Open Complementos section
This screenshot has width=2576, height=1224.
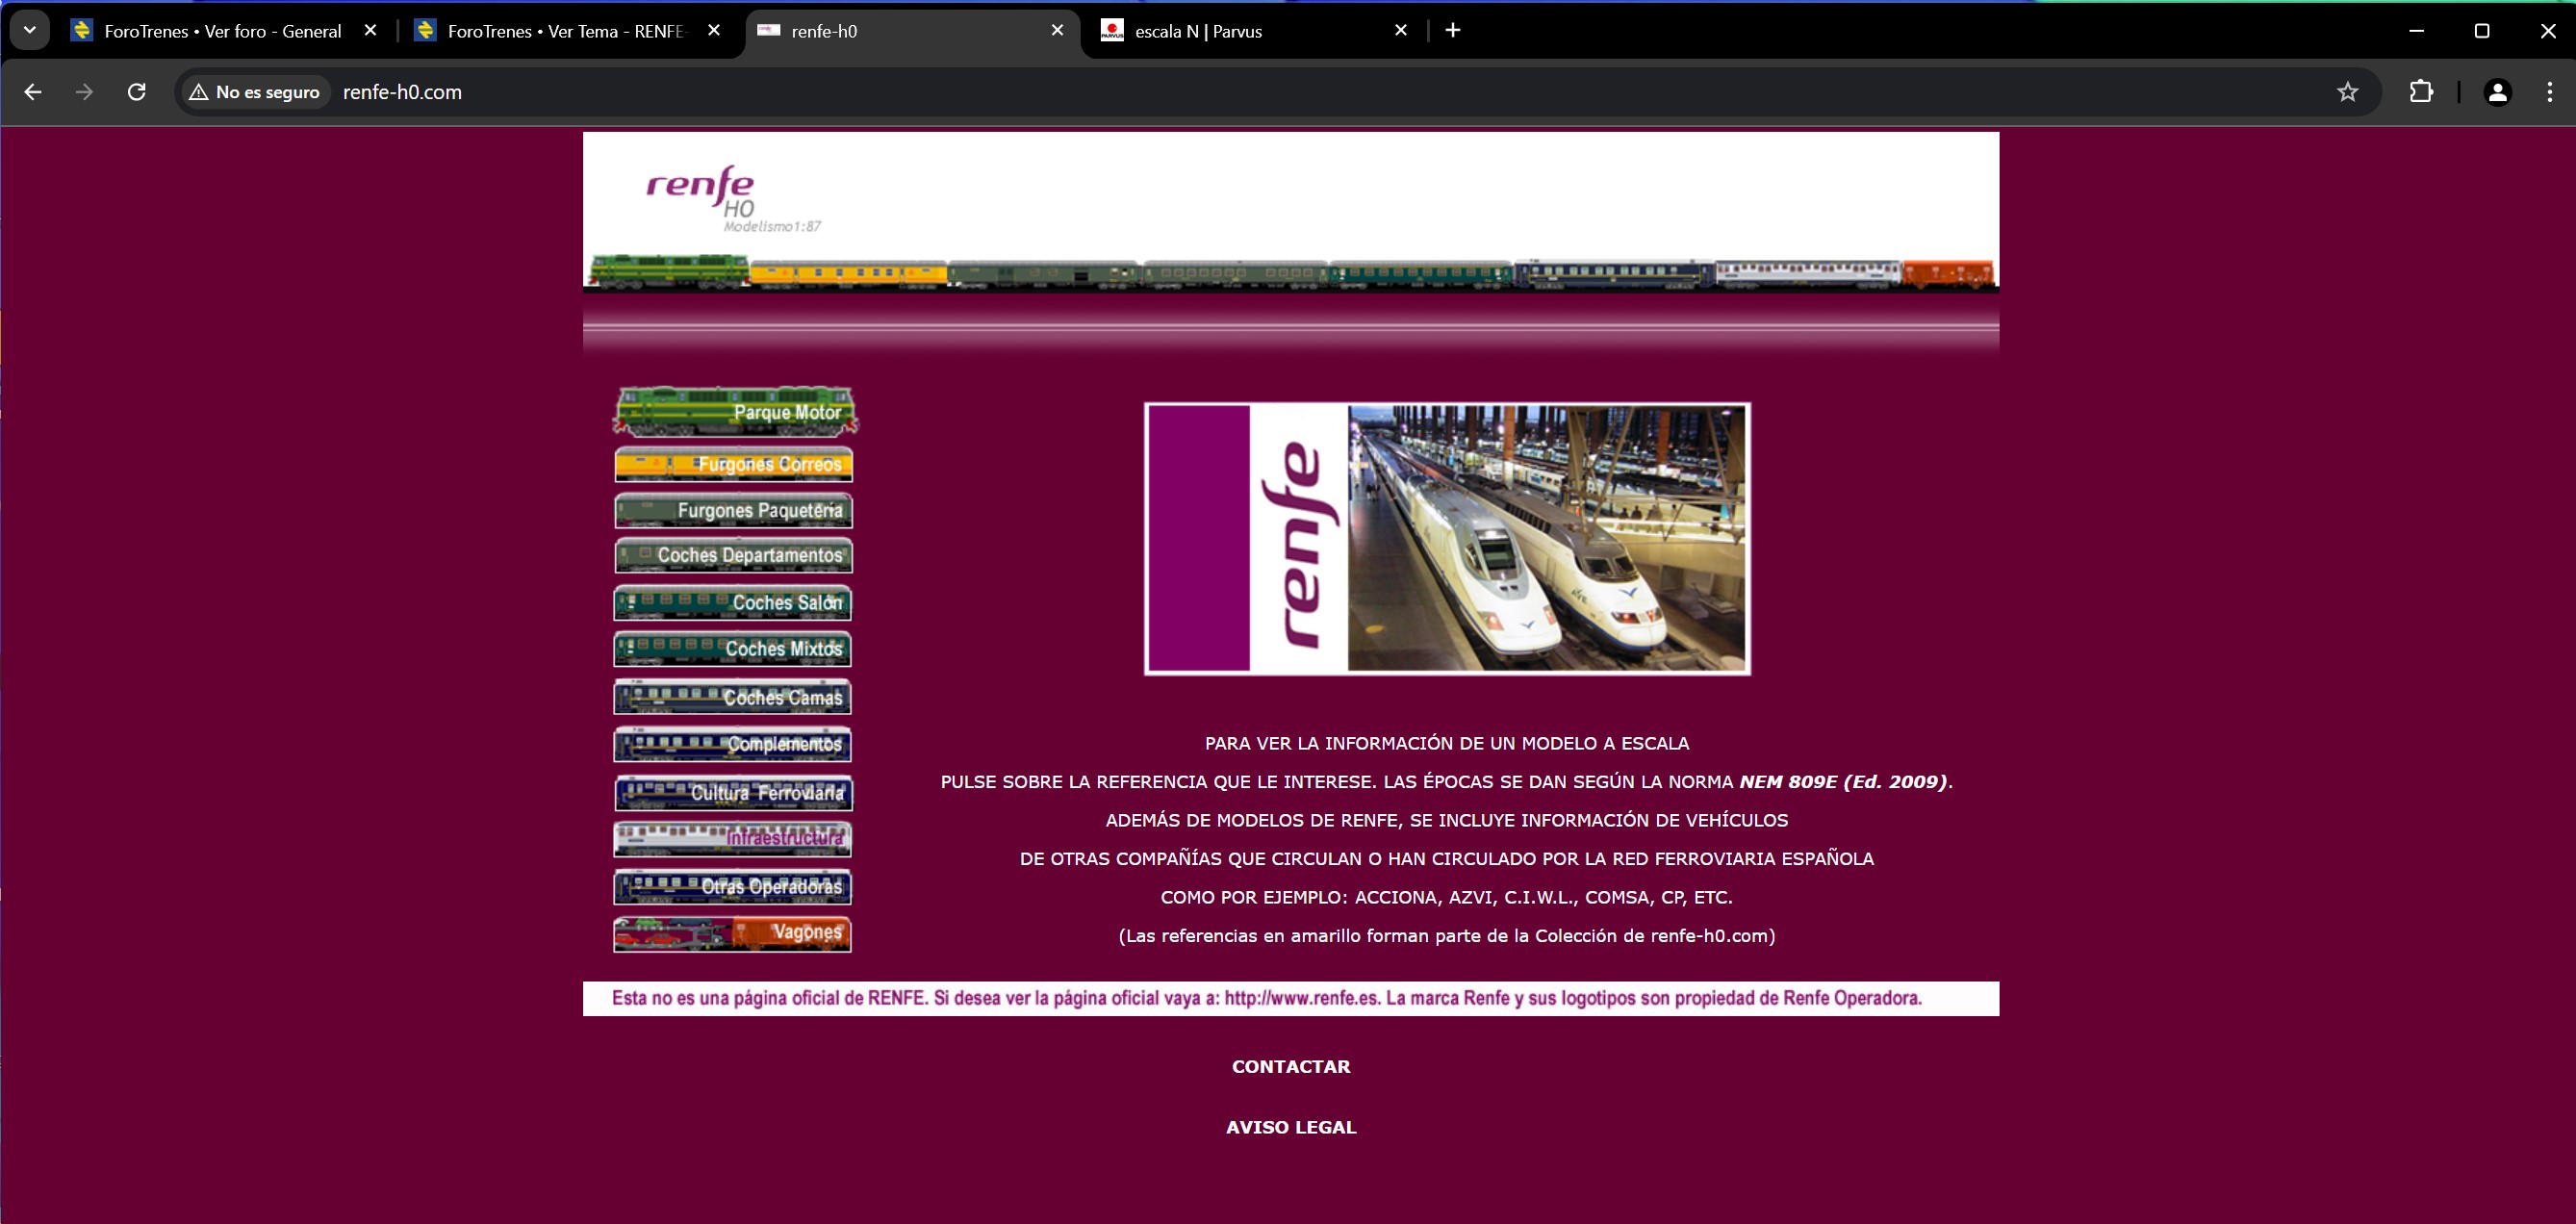tap(732, 744)
